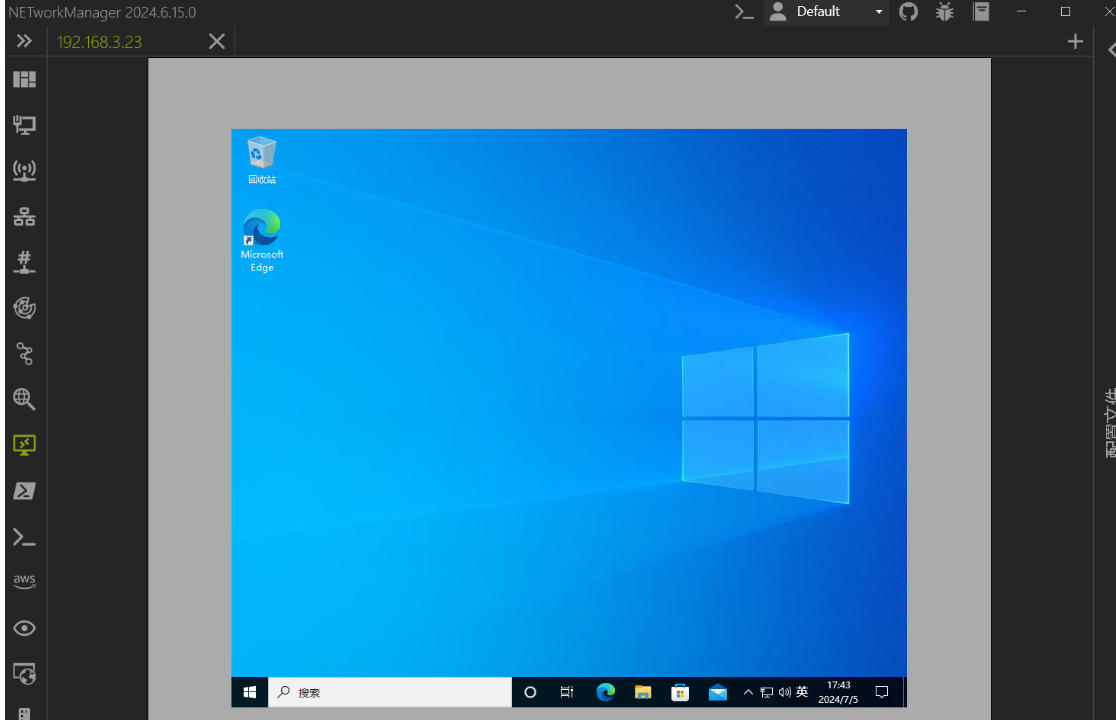The height and width of the screenshot is (720, 1116).
Task: Close the 192.168.3.23 tab
Action: tap(216, 41)
